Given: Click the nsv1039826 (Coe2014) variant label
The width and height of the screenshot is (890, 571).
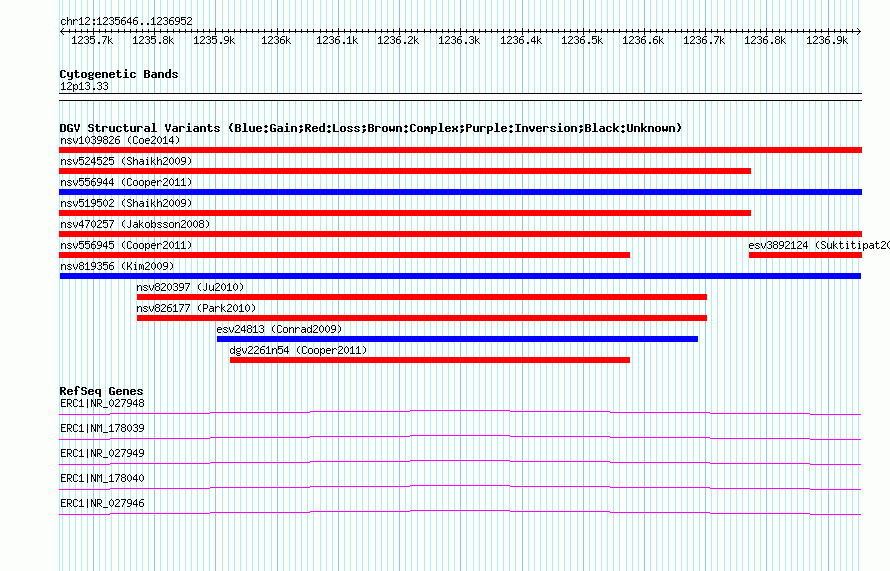Looking at the screenshot, I should point(120,140).
